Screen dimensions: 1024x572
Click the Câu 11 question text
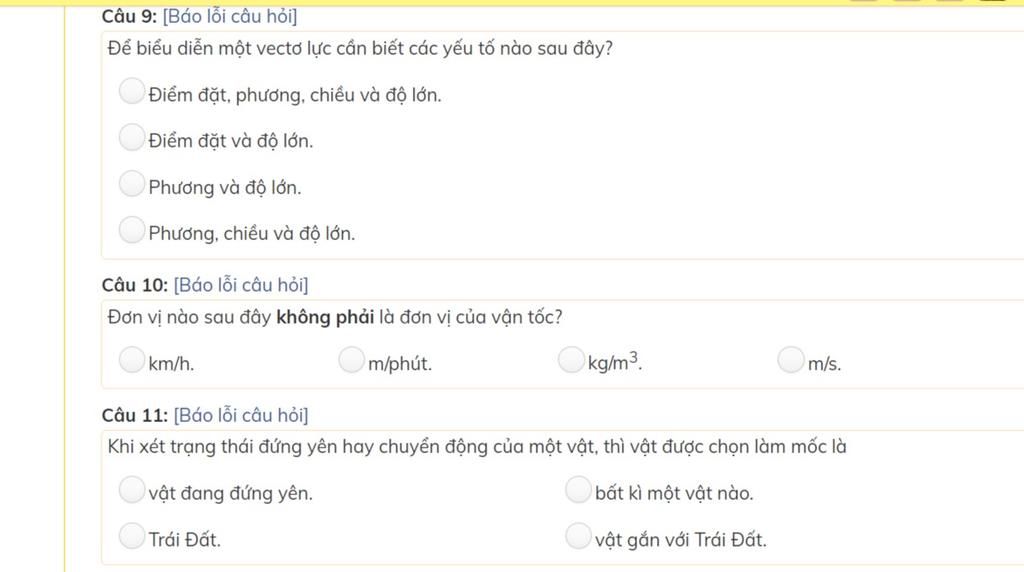coord(477,447)
